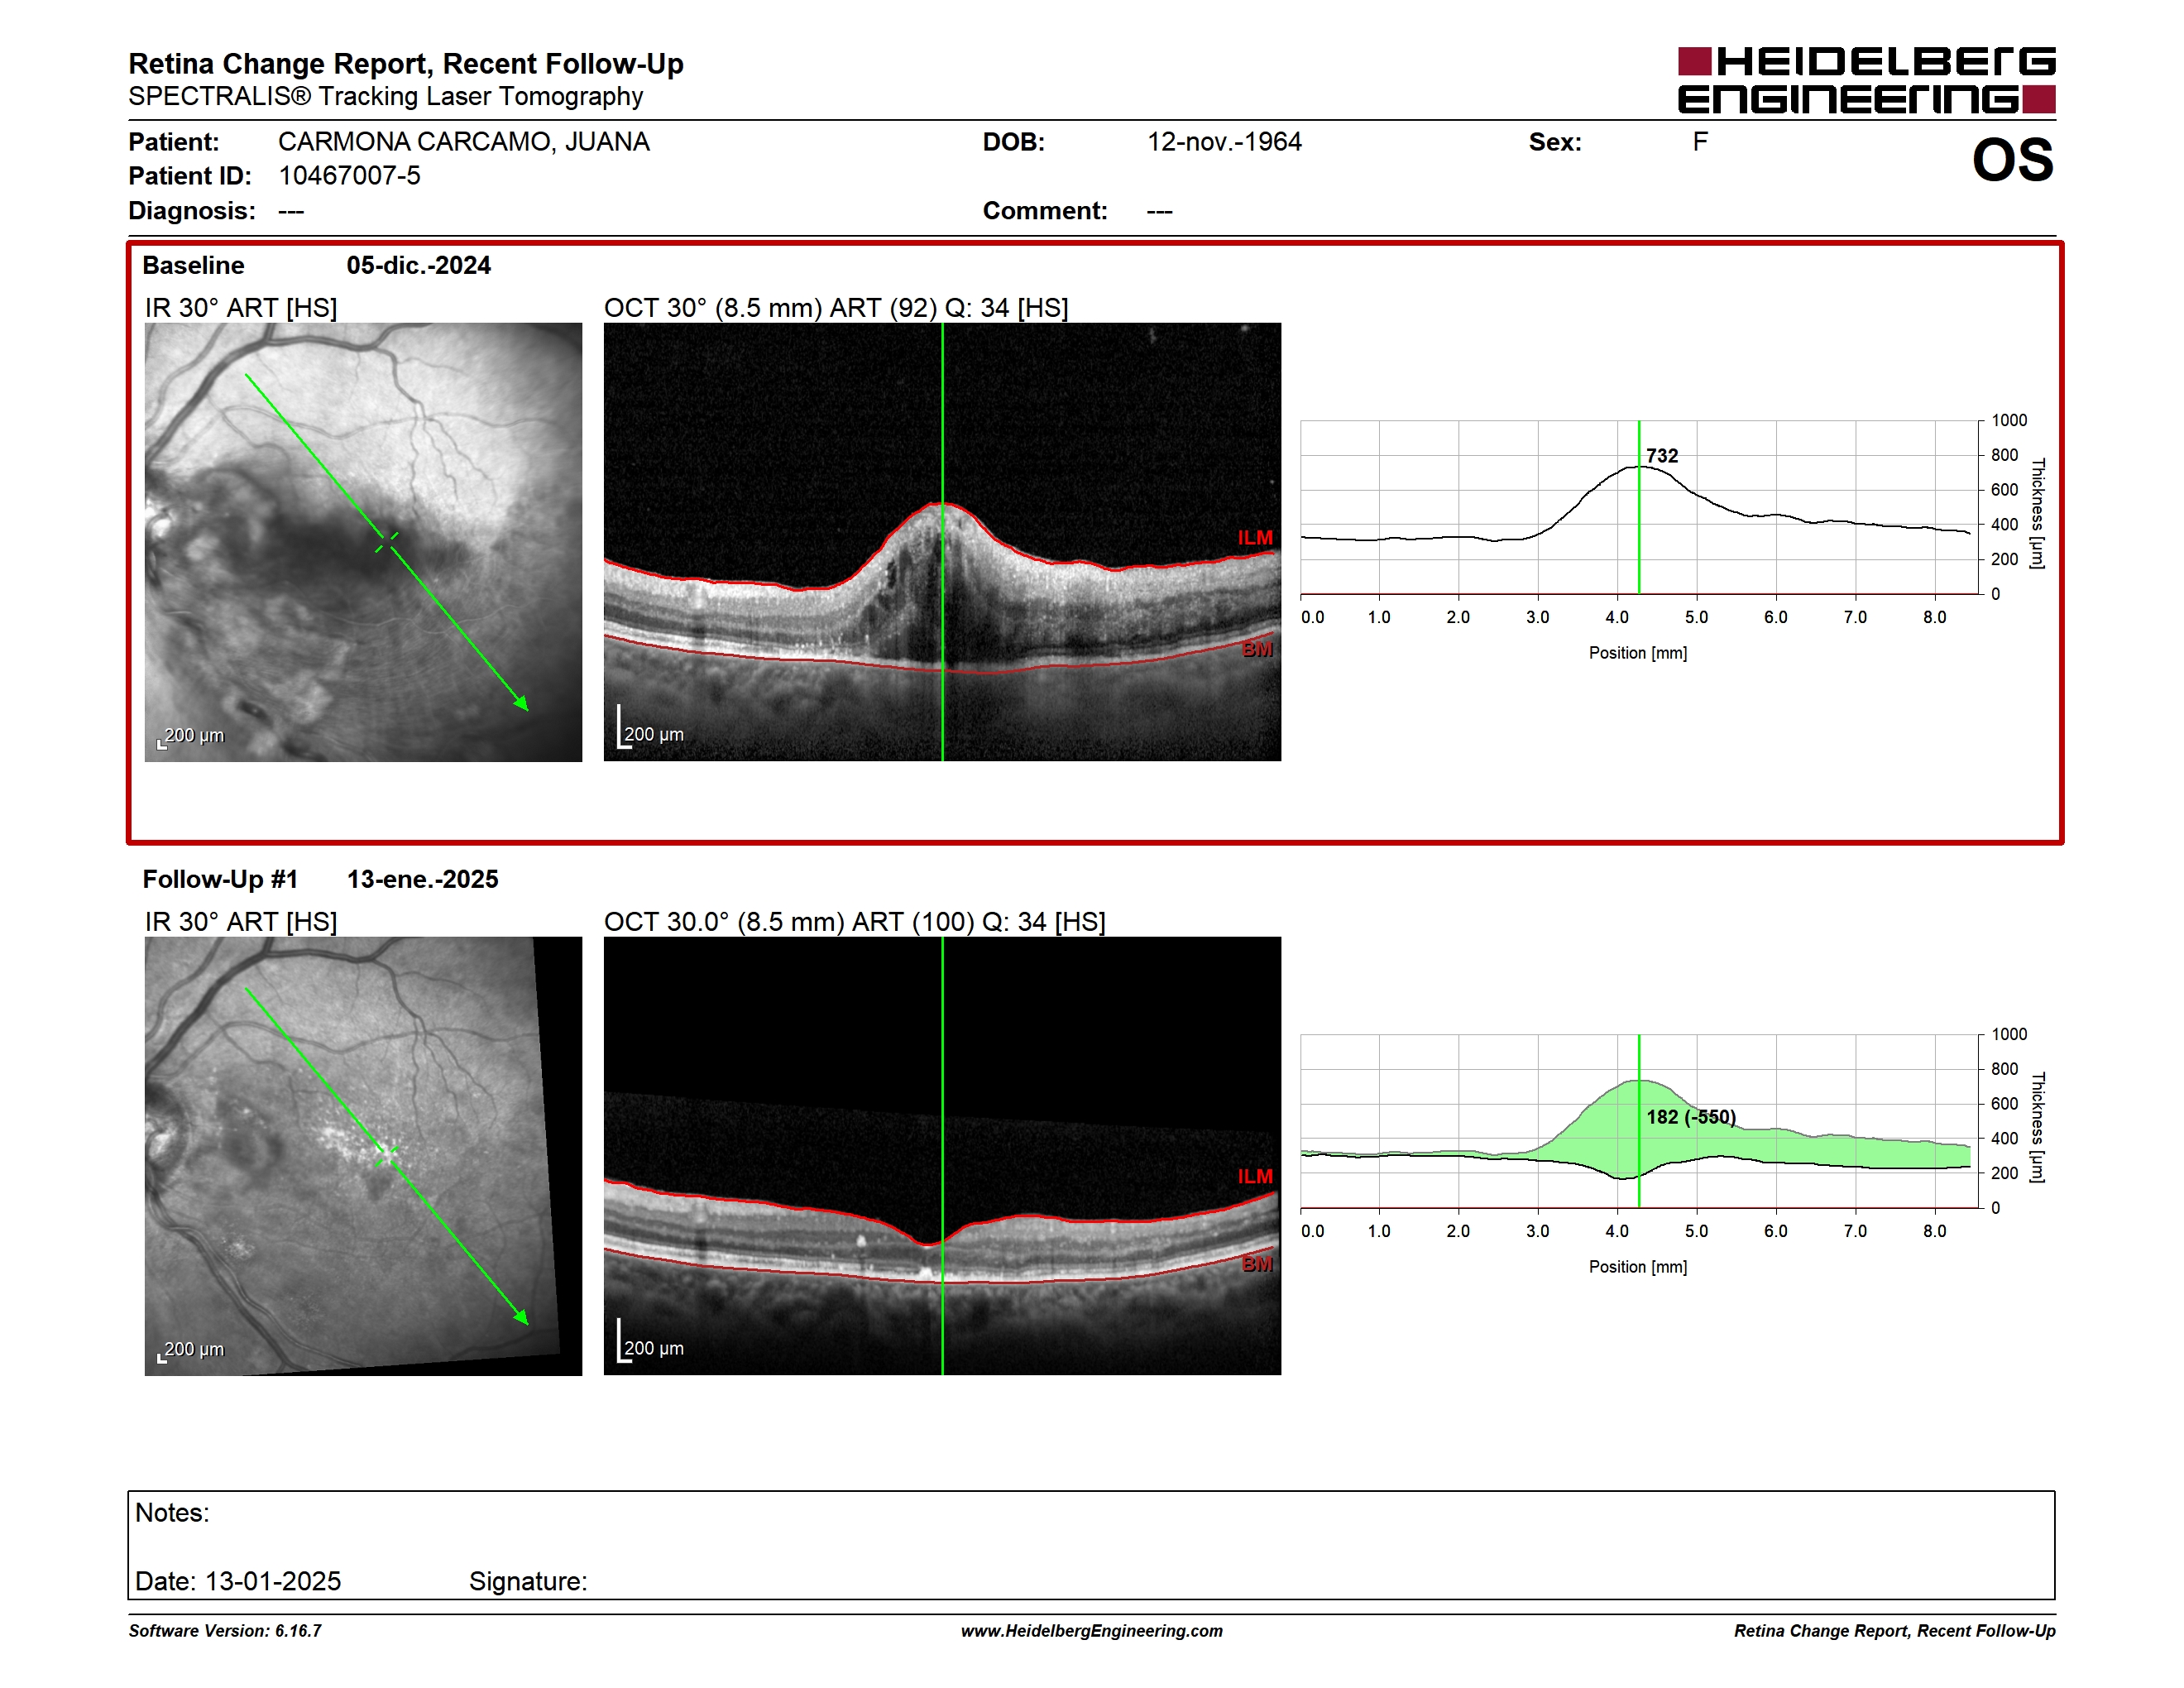This screenshot has height=1688, width=2184.
Task: Click the OS eye indicator label
Action: click(x=2012, y=160)
